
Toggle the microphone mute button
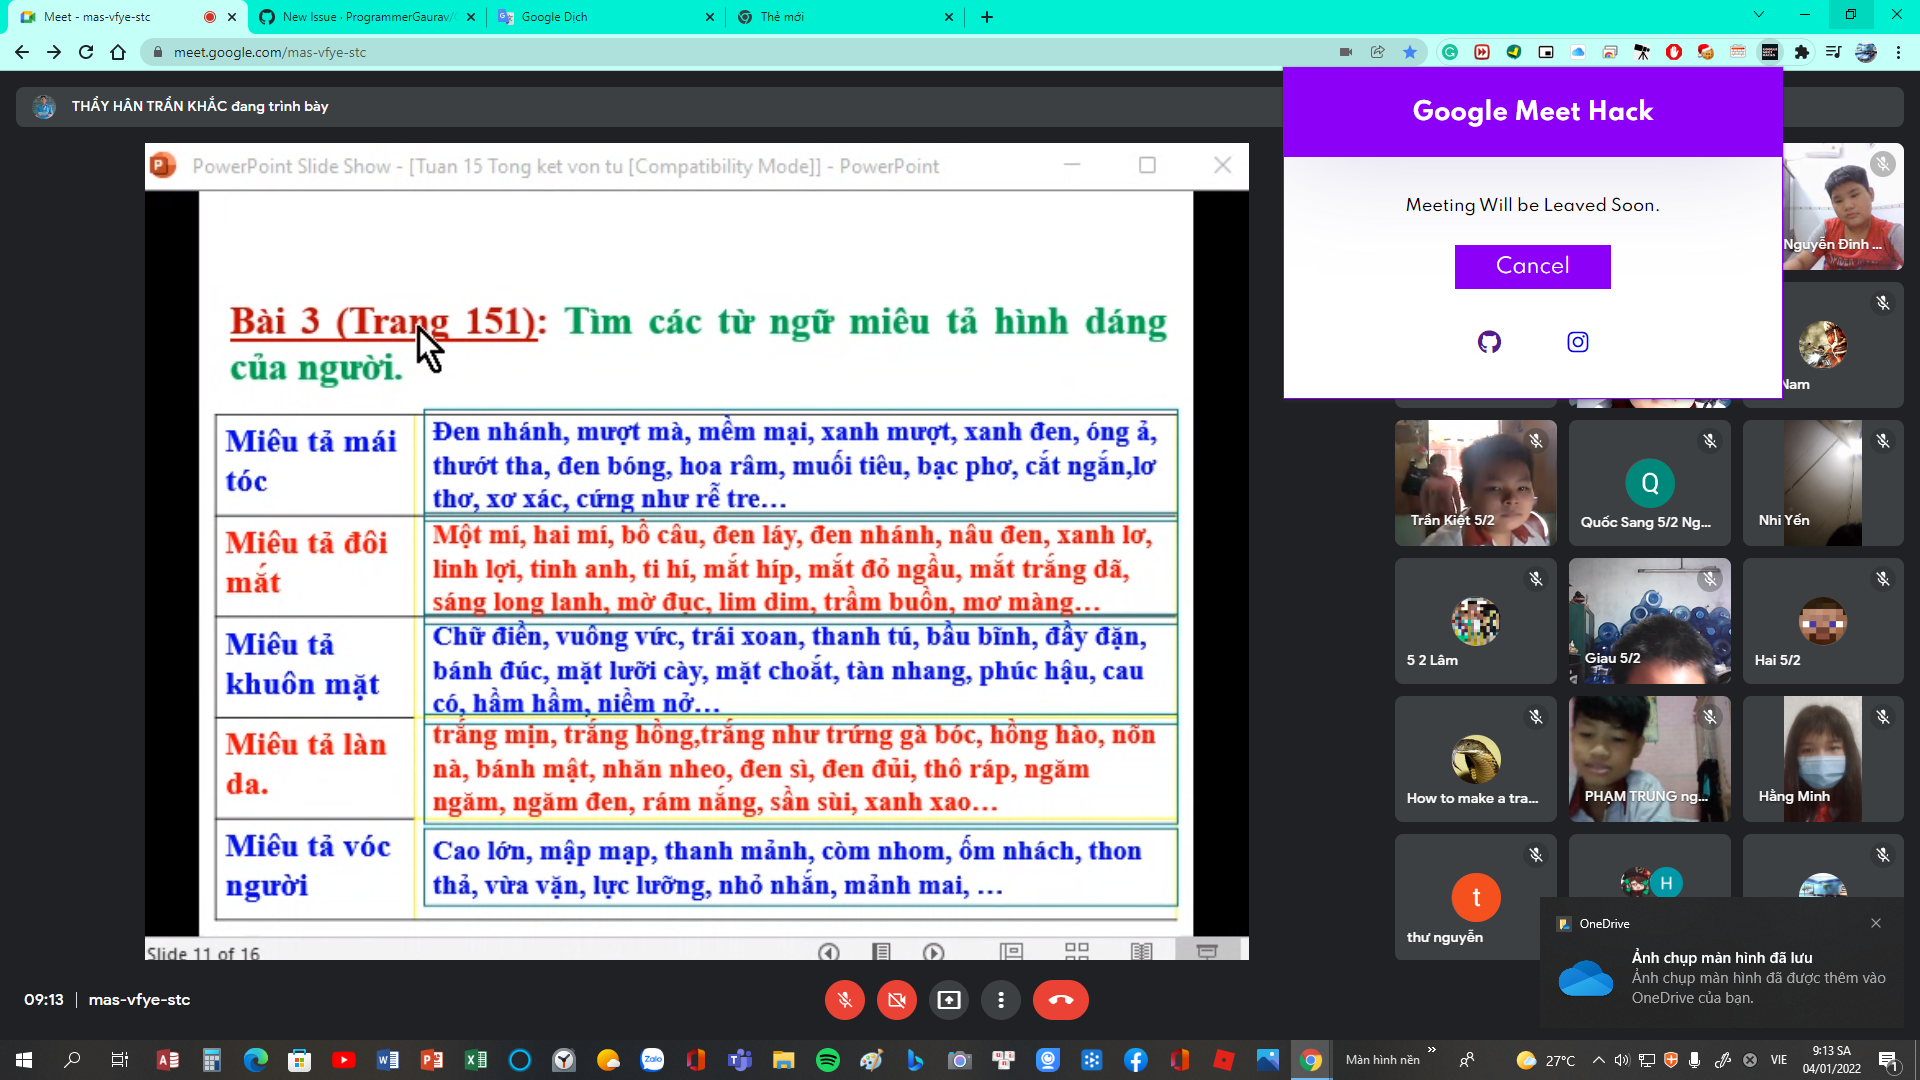(844, 1000)
